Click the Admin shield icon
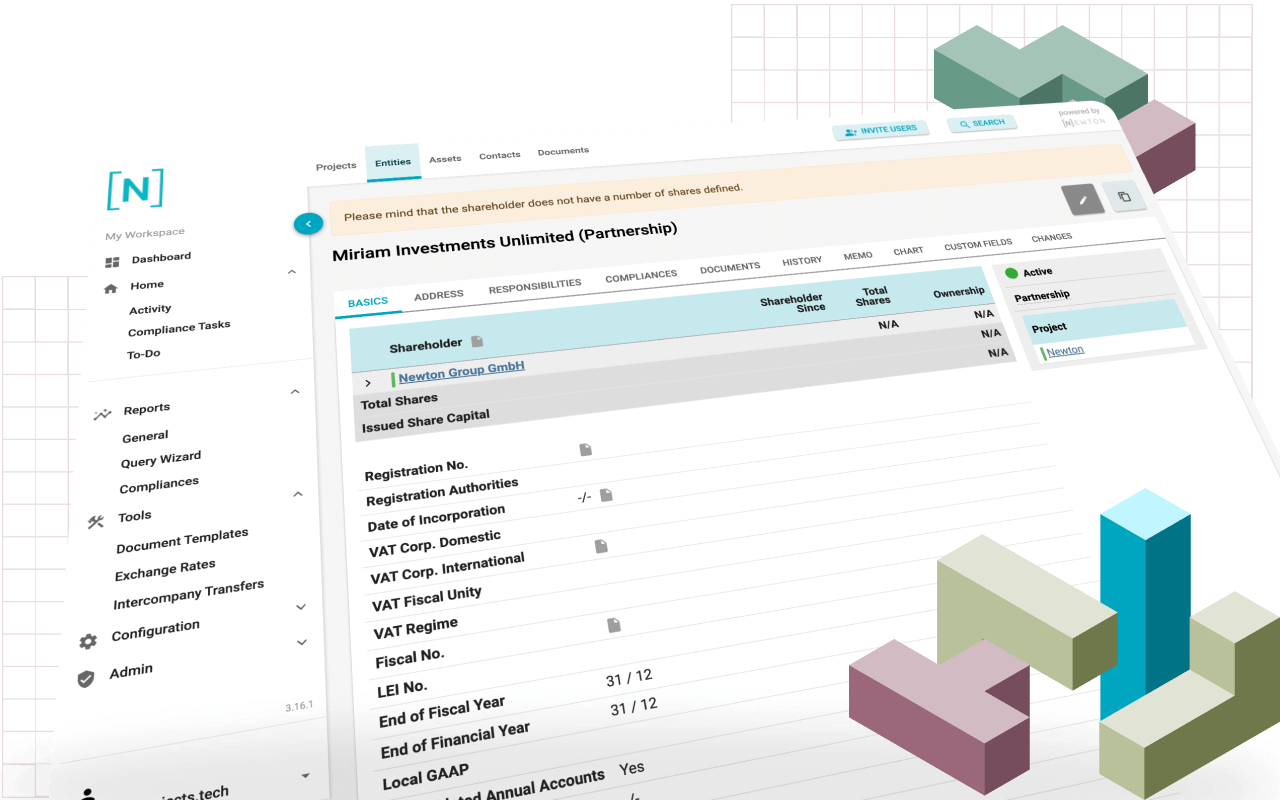The image size is (1280, 800). (x=84, y=676)
